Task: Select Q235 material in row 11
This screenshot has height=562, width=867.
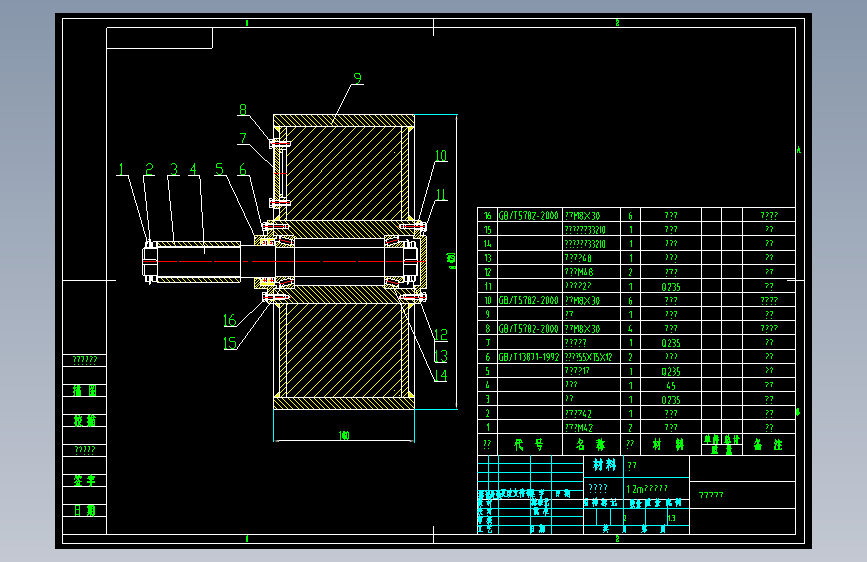Action: 671,287
